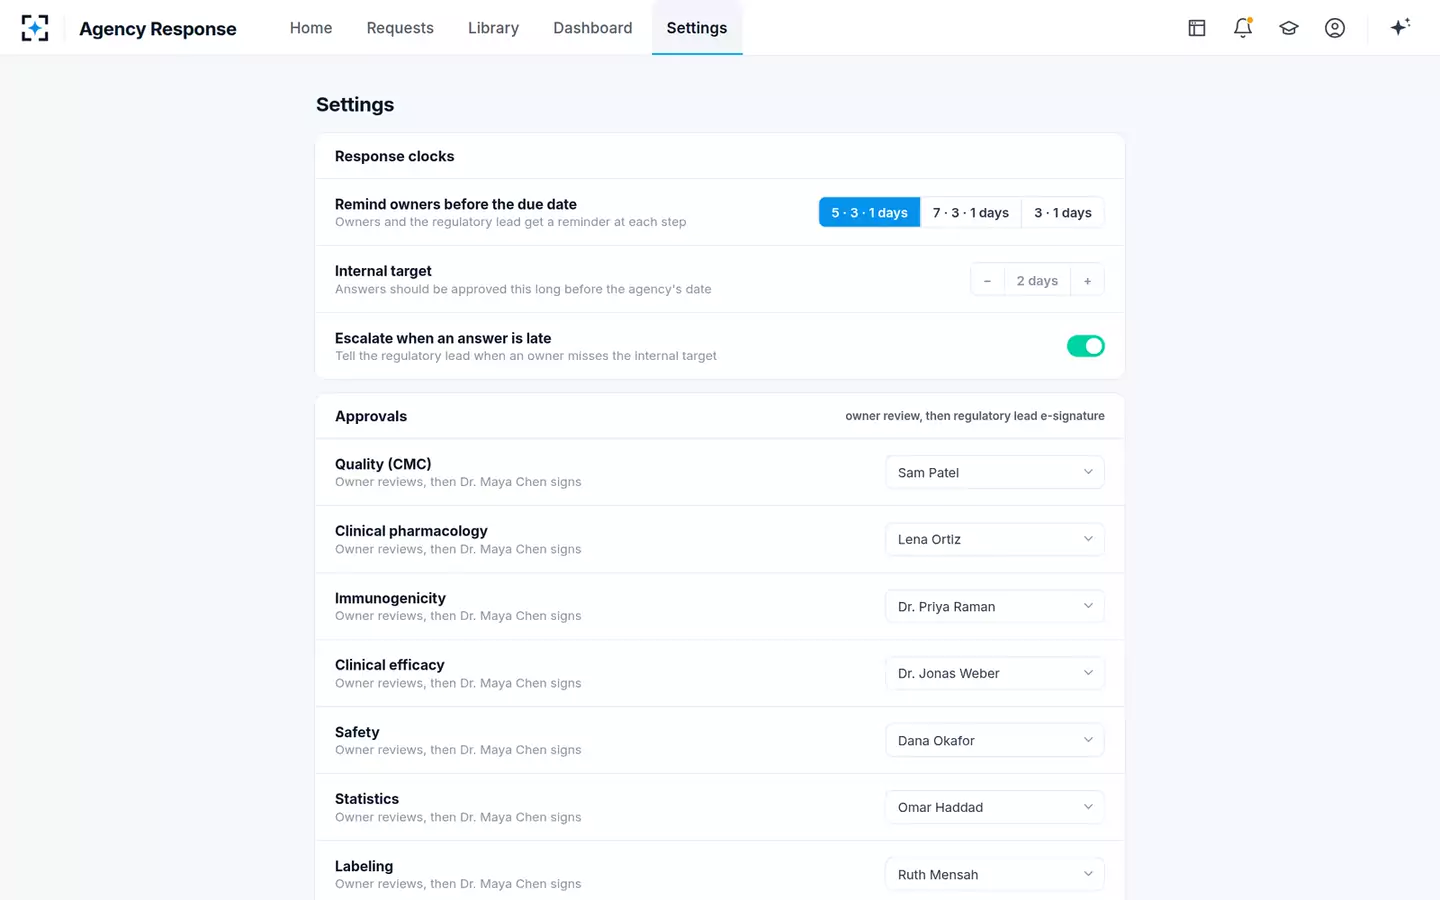Click the Agency Response logo icon
1440x900 pixels.
35,28
